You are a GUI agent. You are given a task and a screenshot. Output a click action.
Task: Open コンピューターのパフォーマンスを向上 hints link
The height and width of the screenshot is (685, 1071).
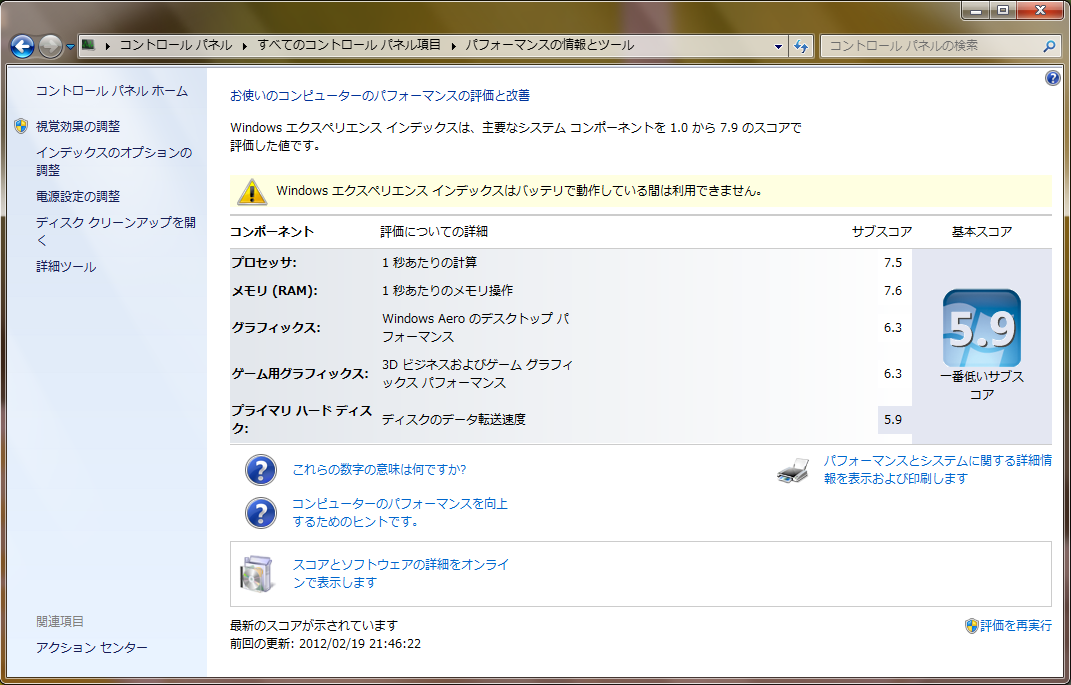click(x=400, y=513)
